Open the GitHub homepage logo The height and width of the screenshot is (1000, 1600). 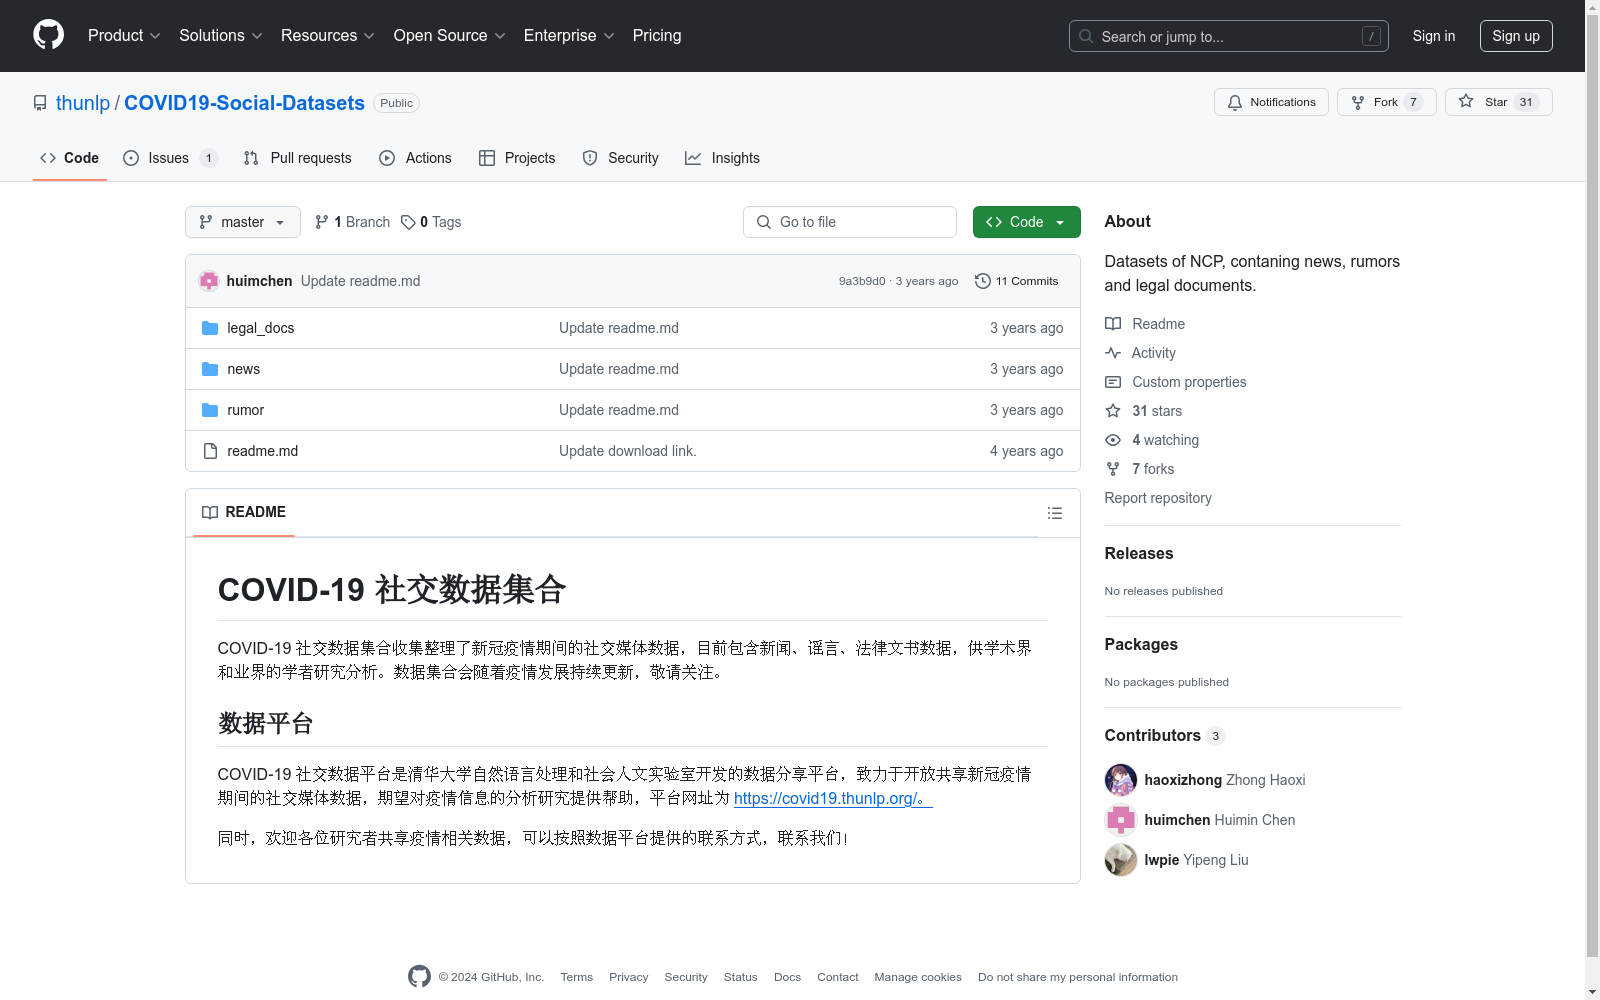48,35
